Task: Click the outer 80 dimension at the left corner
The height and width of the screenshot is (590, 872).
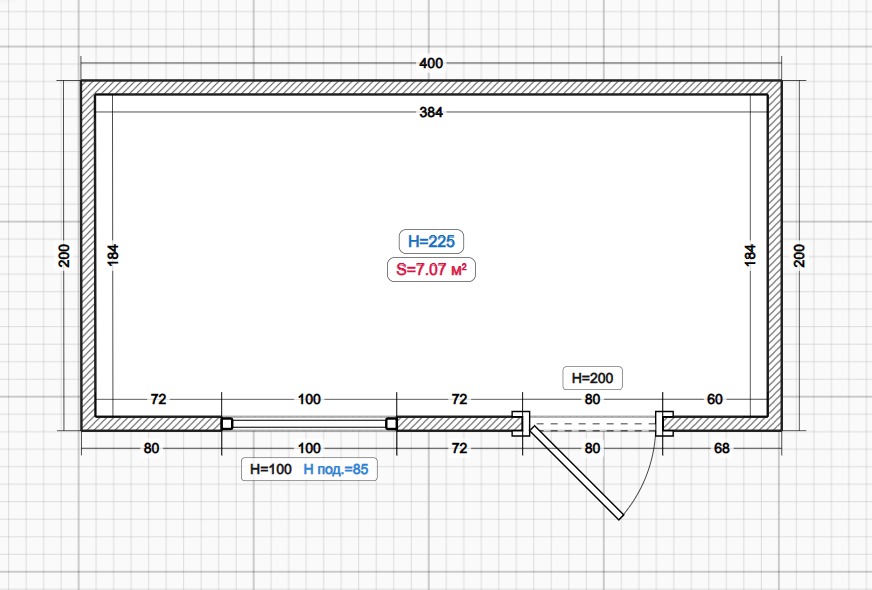Action: [x=151, y=448]
